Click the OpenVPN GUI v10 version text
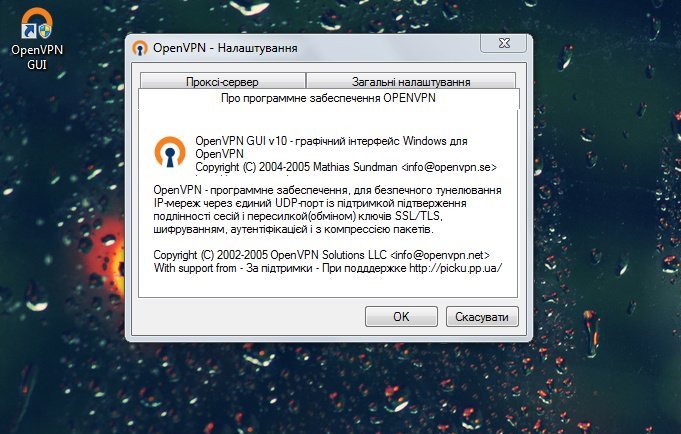This screenshot has height=434, width=681. click(241, 141)
